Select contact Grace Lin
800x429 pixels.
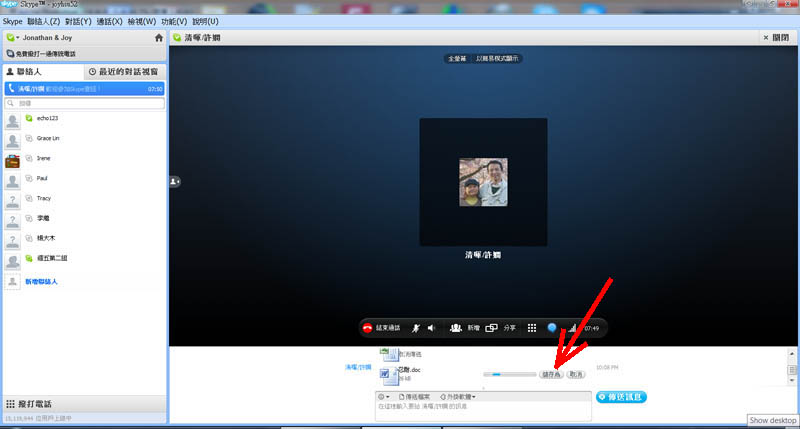pos(85,140)
